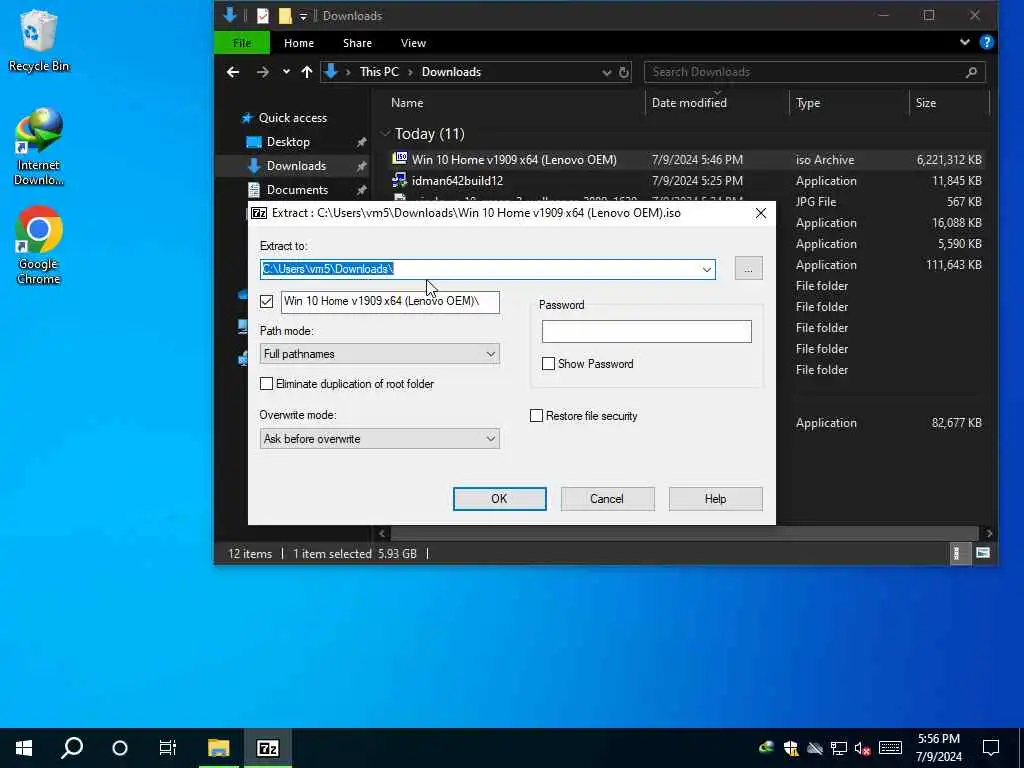Open Customize Quick Access Toolbar dropdown
This screenshot has width=1024, height=768.
(303, 16)
